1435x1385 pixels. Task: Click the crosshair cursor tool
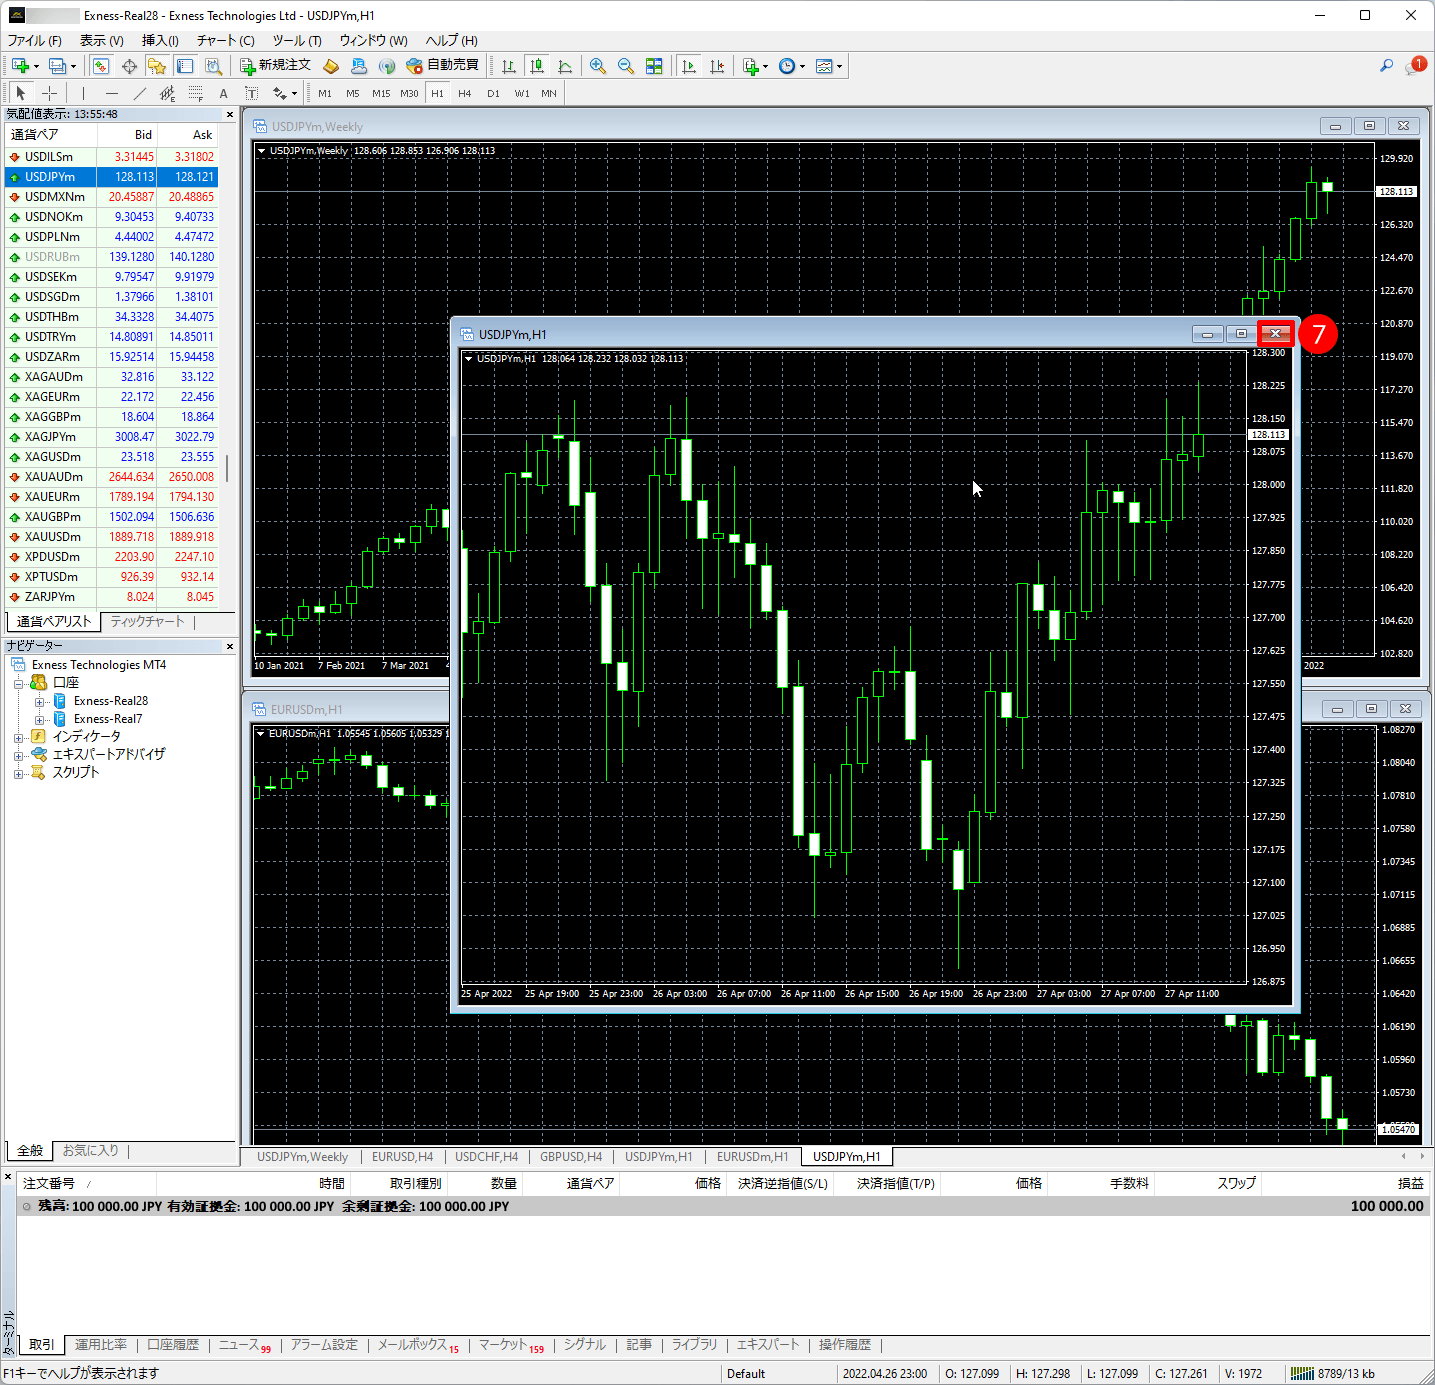pos(49,93)
